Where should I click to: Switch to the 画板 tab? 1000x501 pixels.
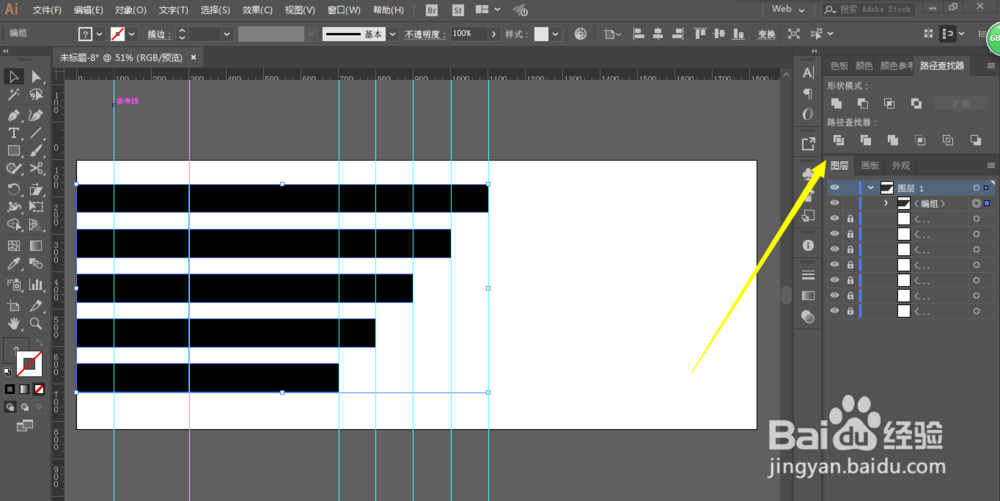click(870, 165)
